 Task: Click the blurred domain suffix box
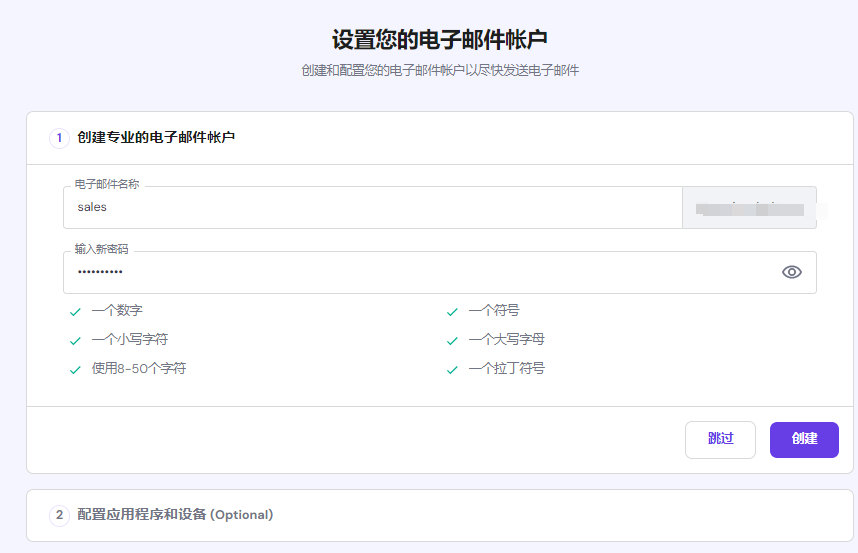[x=749, y=208]
